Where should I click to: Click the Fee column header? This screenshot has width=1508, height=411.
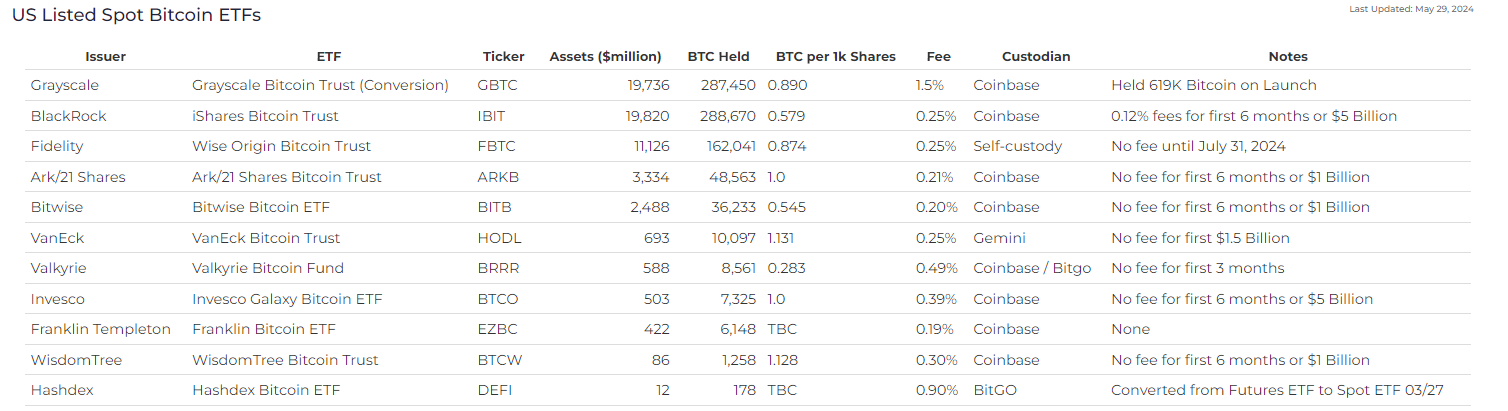click(938, 57)
